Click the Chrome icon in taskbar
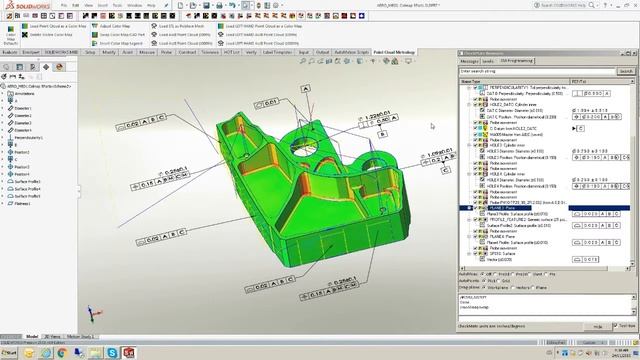The width and height of the screenshot is (640, 360). tap(62, 353)
